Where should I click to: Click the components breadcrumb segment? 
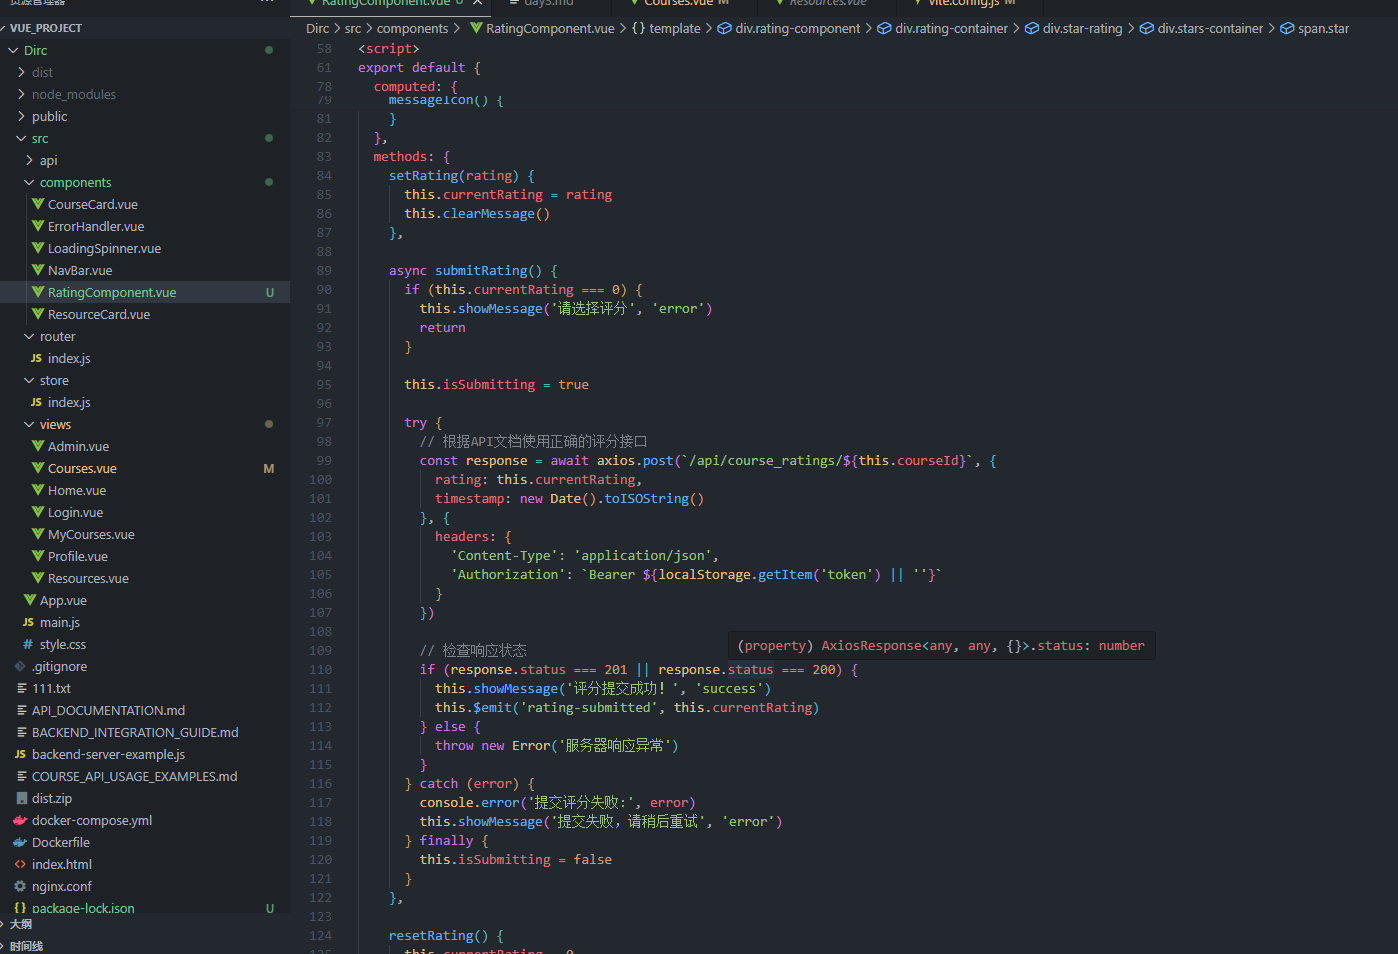tap(412, 28)
